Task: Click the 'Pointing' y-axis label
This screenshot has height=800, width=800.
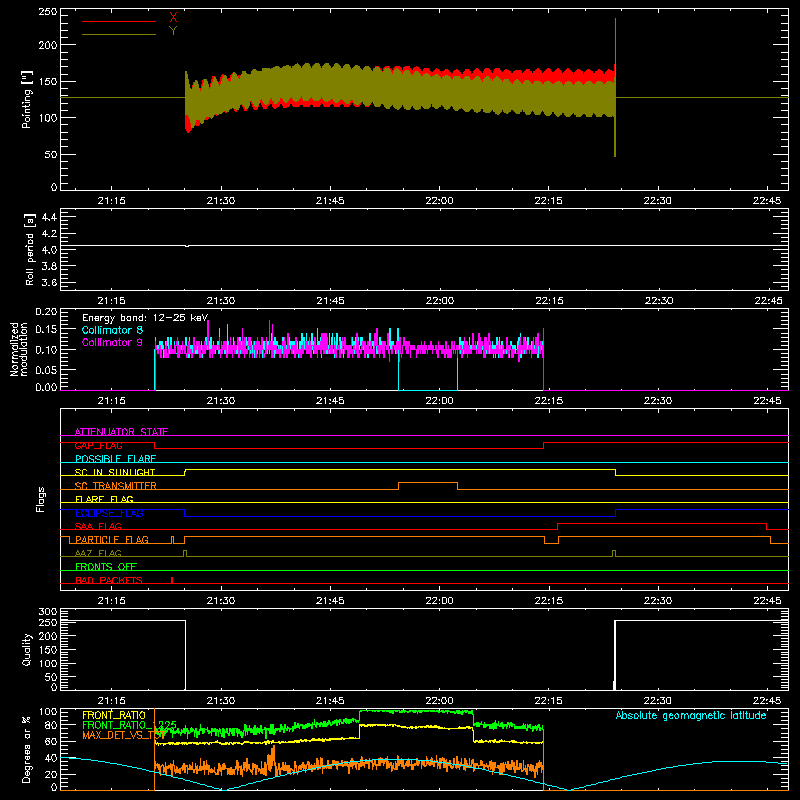Action: click(27, 99)
